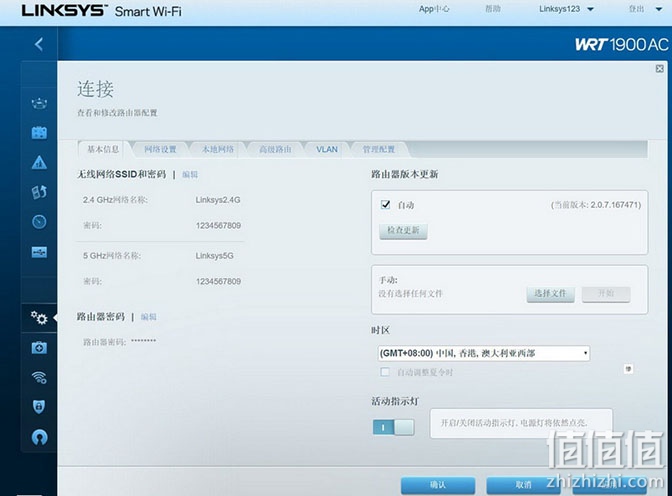Image resolution: width=672 pixels, height=496 pixels.
Task: Click the Linksys2.4G network name value
Action: pos(218,200)
